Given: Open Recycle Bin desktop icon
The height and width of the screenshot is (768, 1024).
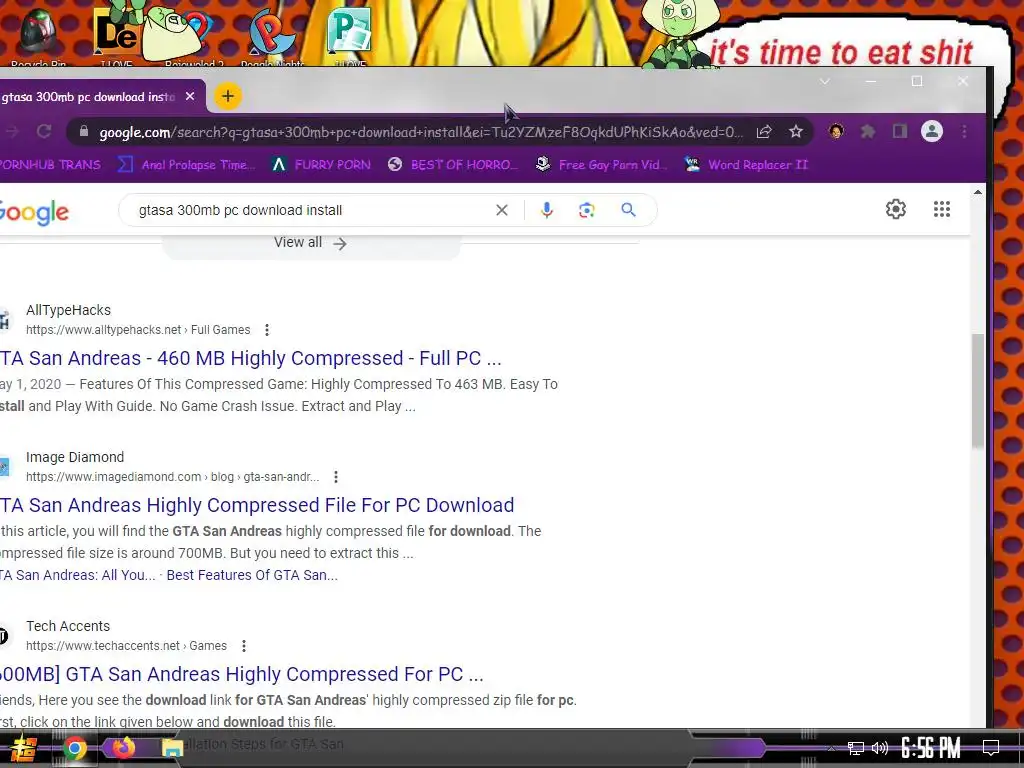Looking at the screenshot, I should click(39, 36).
